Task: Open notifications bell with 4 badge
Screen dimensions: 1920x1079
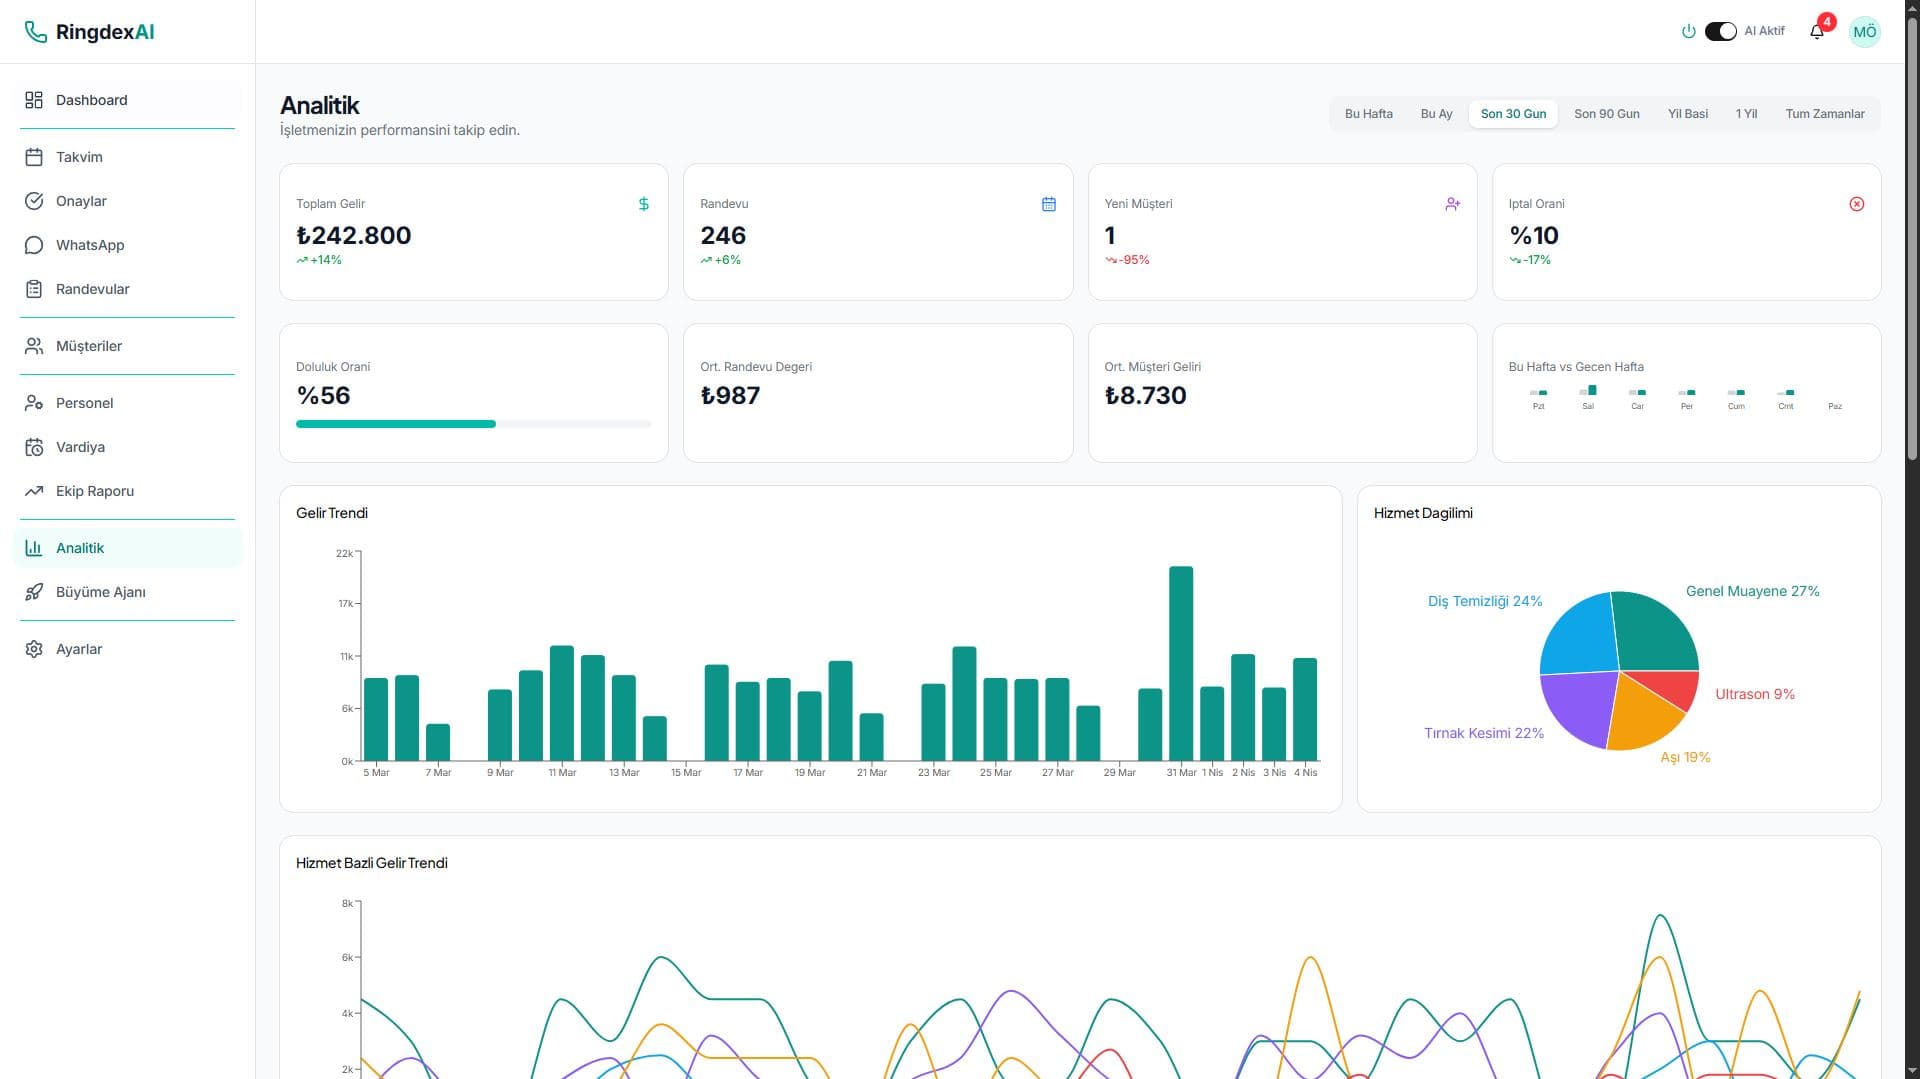Action: coord(1818,31)
